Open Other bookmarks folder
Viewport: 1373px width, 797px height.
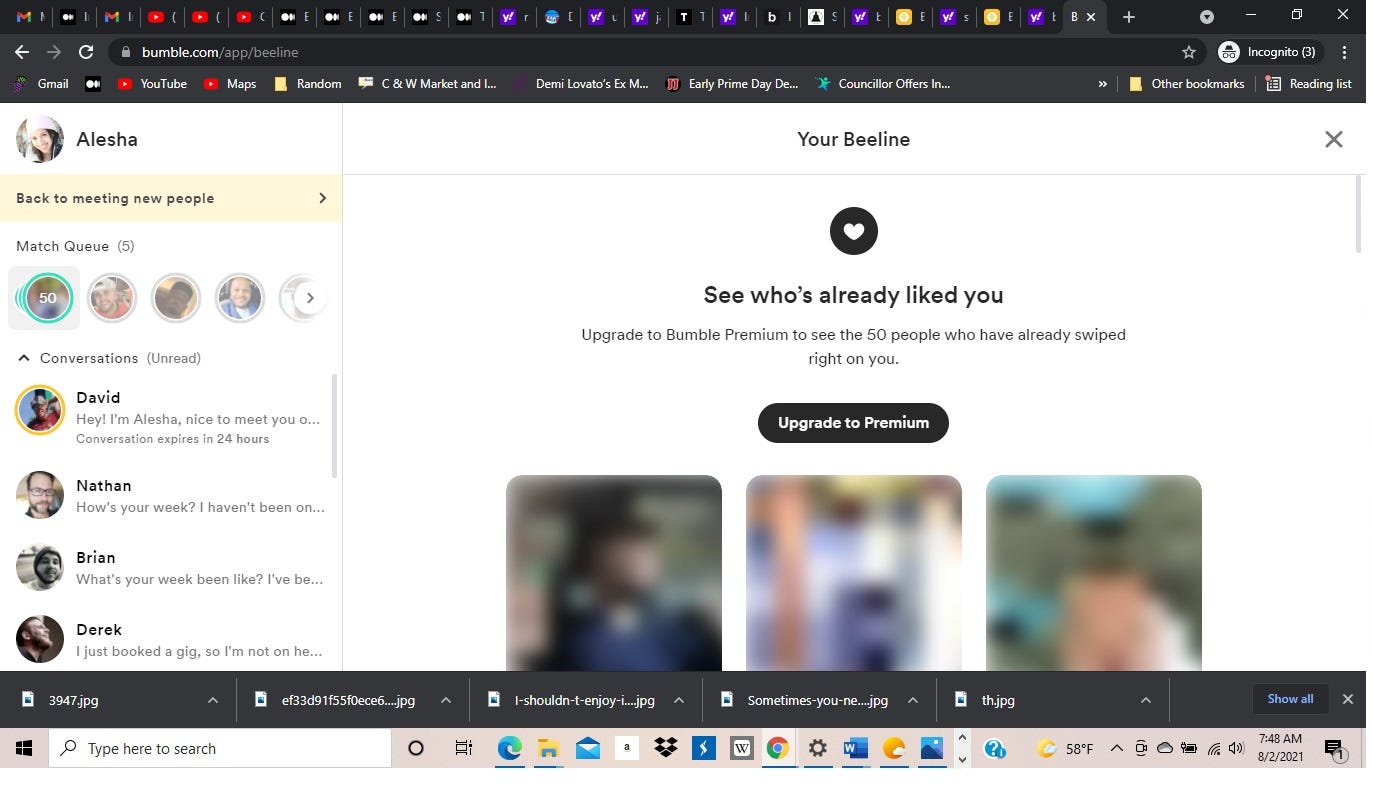tap(1186, 84)
